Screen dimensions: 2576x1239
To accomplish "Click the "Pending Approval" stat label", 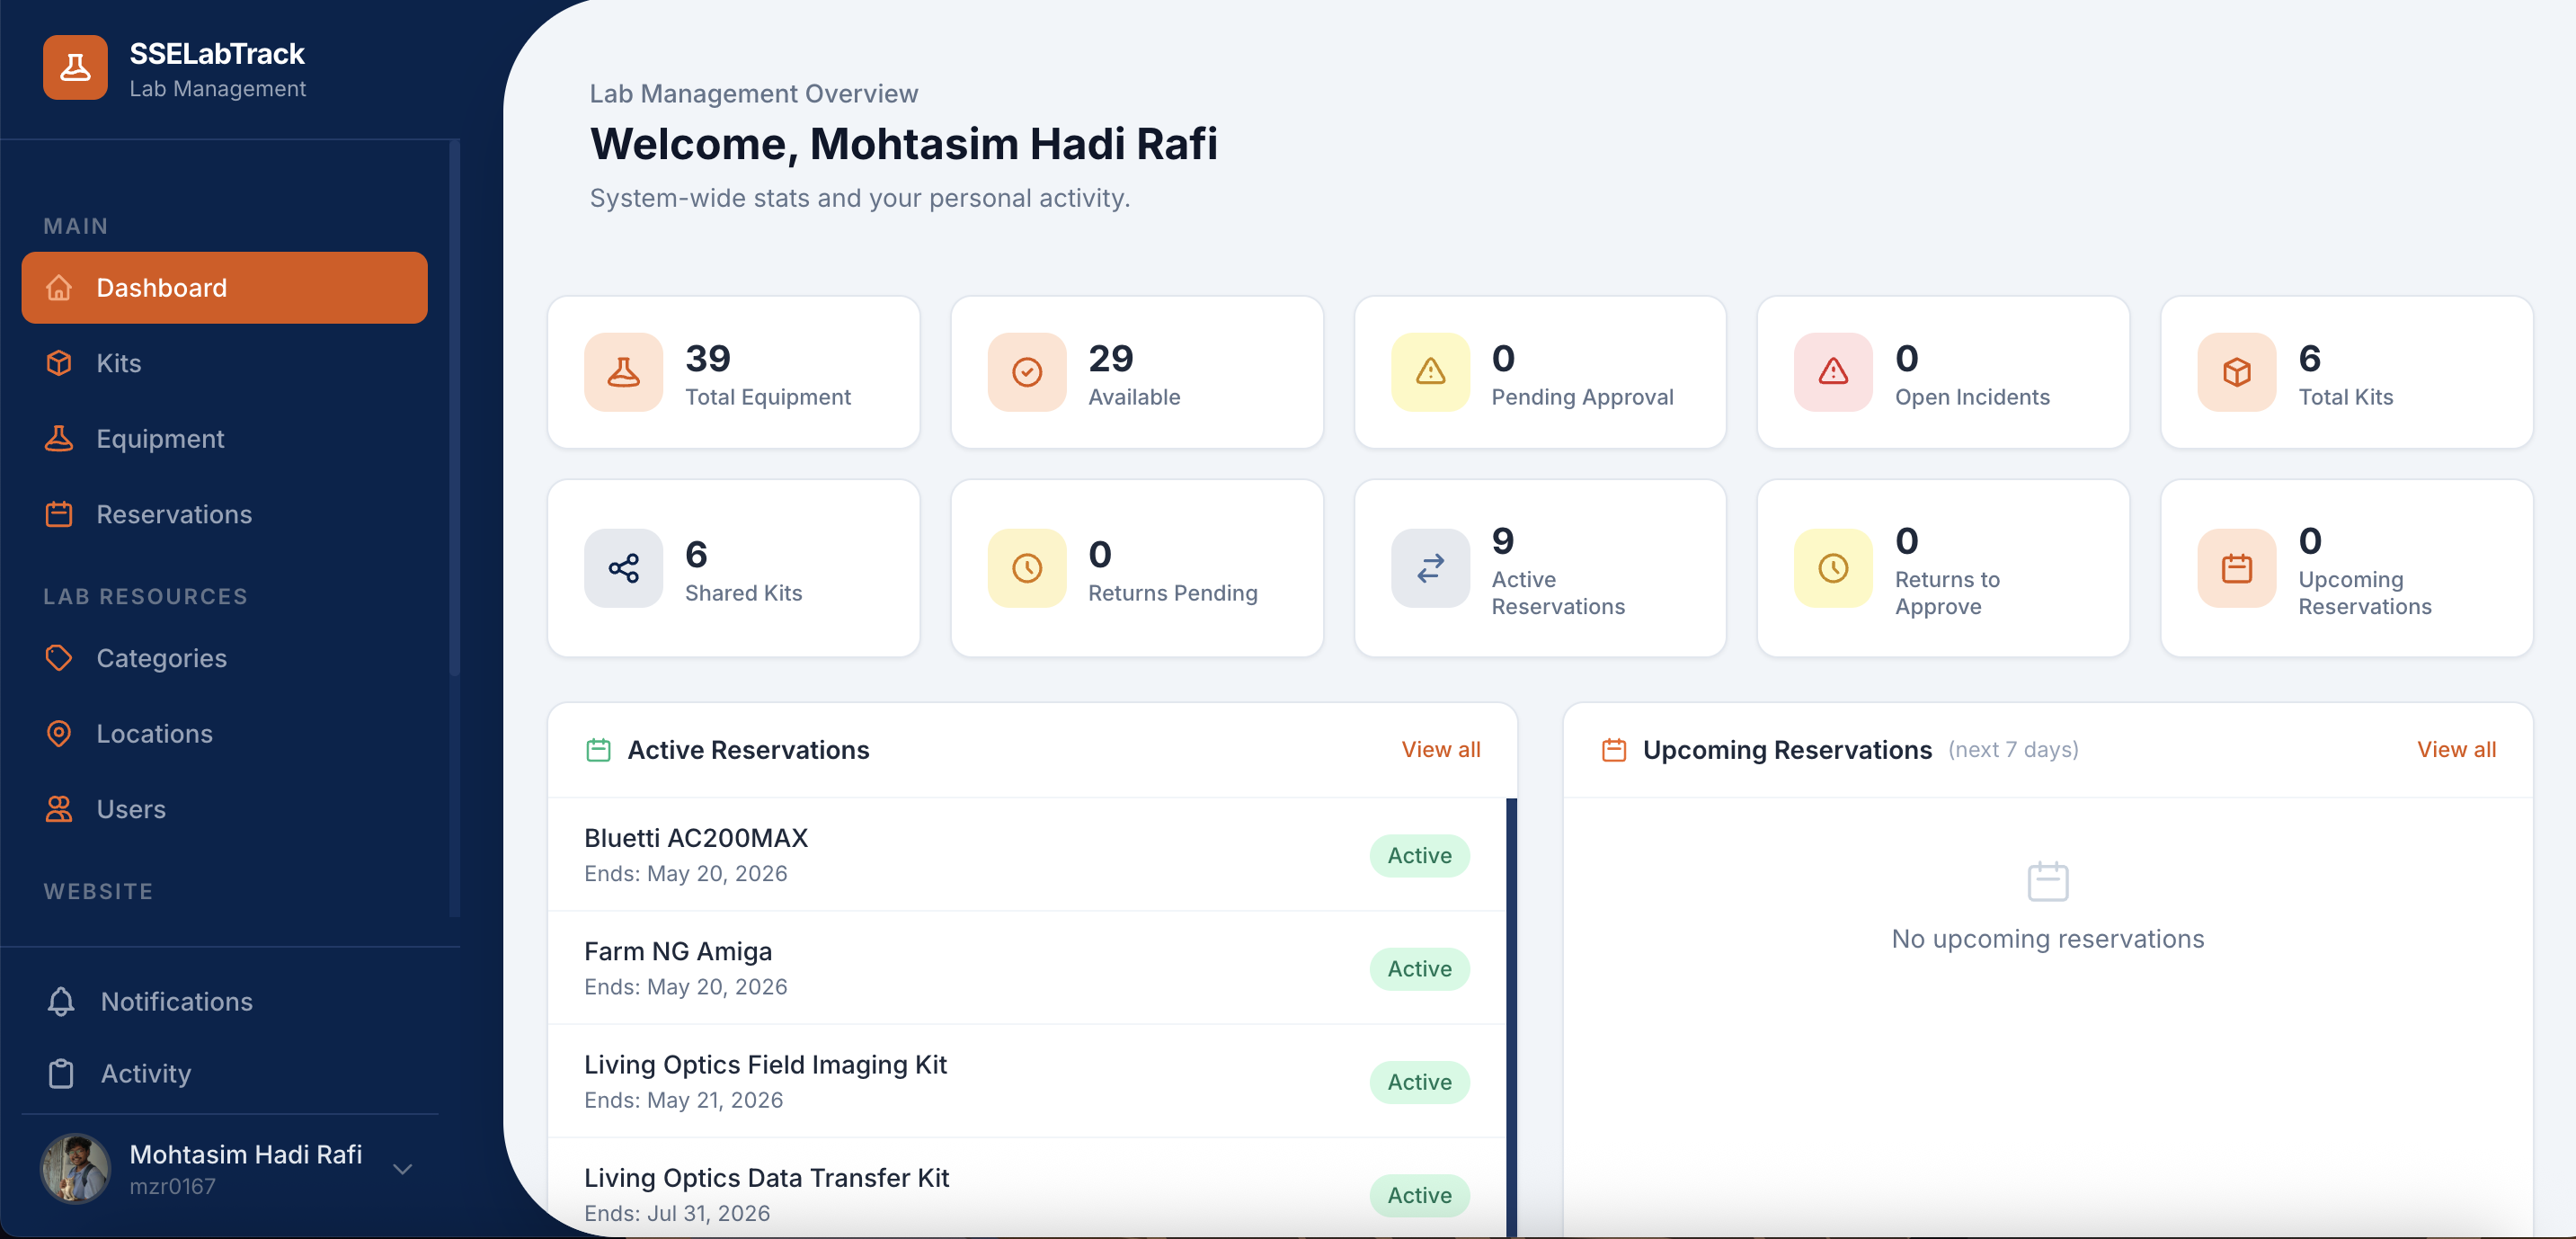I will tap(1582, 397).
